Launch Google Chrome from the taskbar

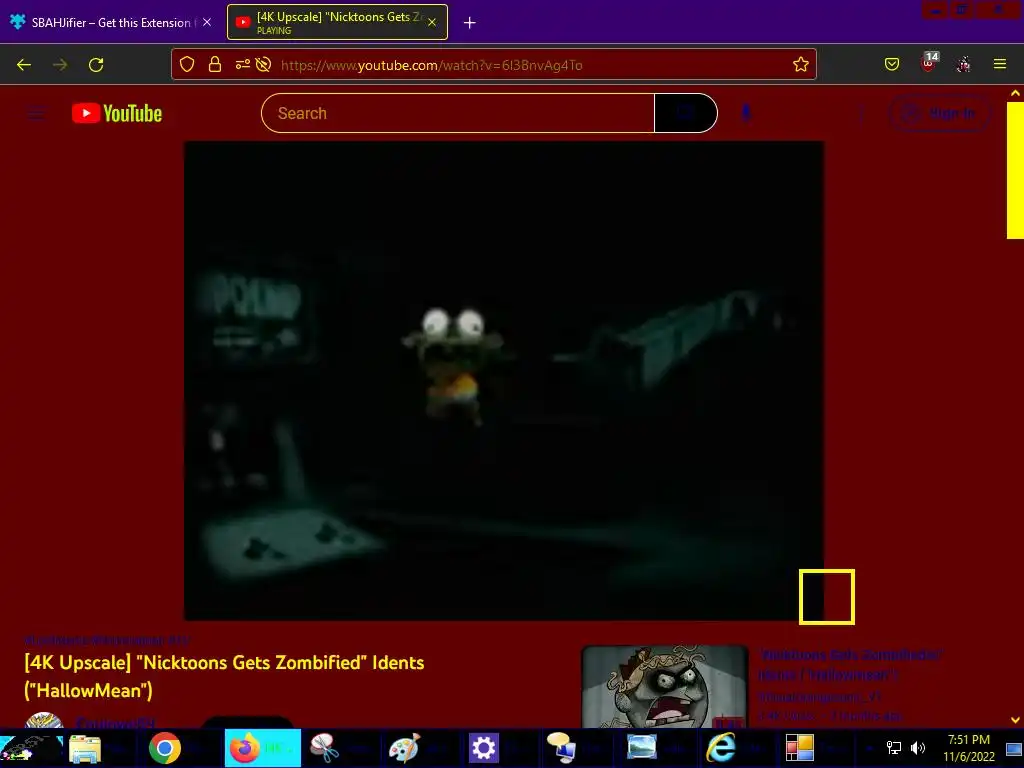pyautogui.click(x=165, y=748)
